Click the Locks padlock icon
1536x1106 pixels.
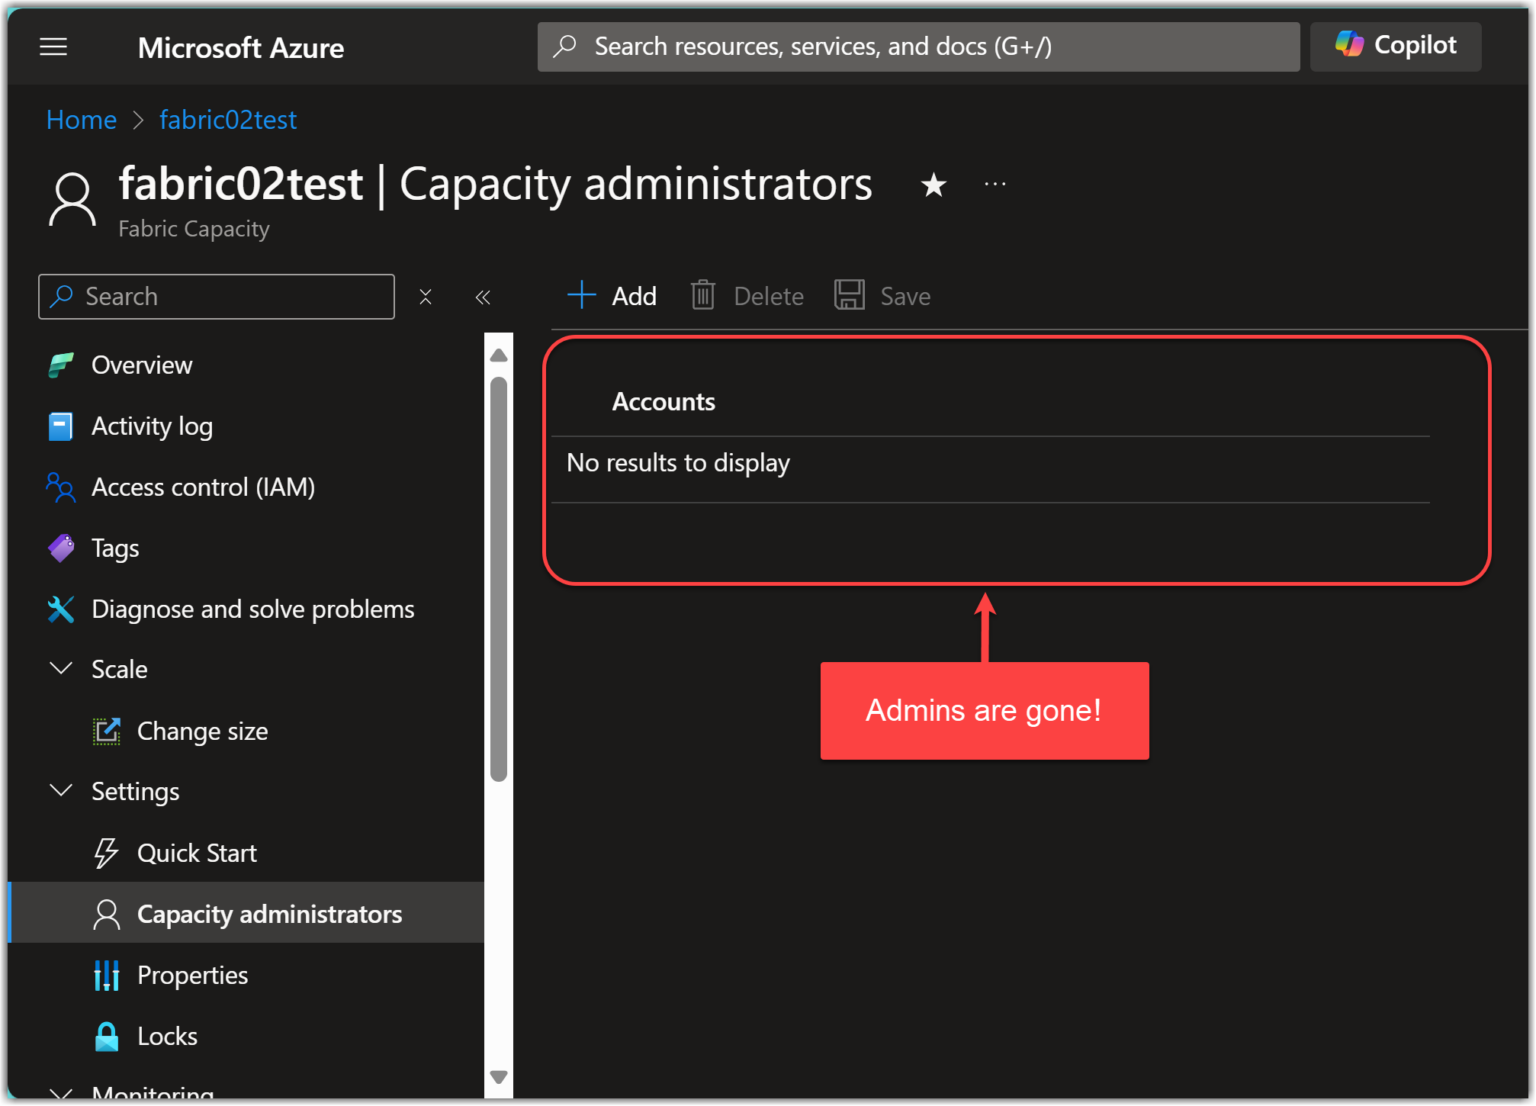[106, 1037]
